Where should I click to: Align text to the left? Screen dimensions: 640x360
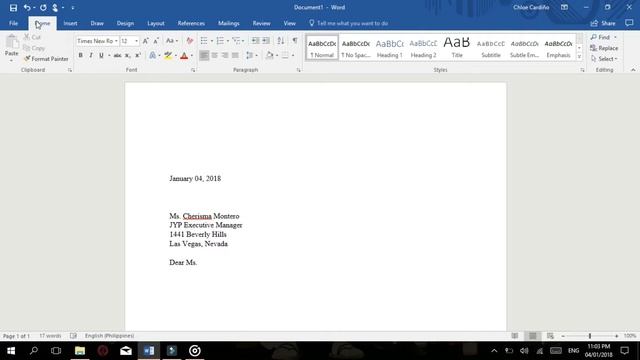pyautogui.click(x=204, y=56)
